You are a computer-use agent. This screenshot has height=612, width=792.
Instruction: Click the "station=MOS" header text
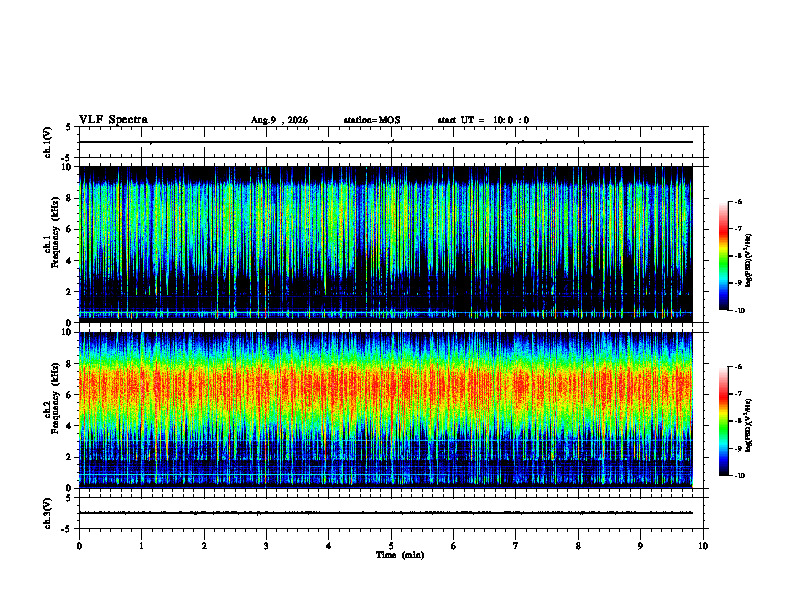click(x=372, y=120)
